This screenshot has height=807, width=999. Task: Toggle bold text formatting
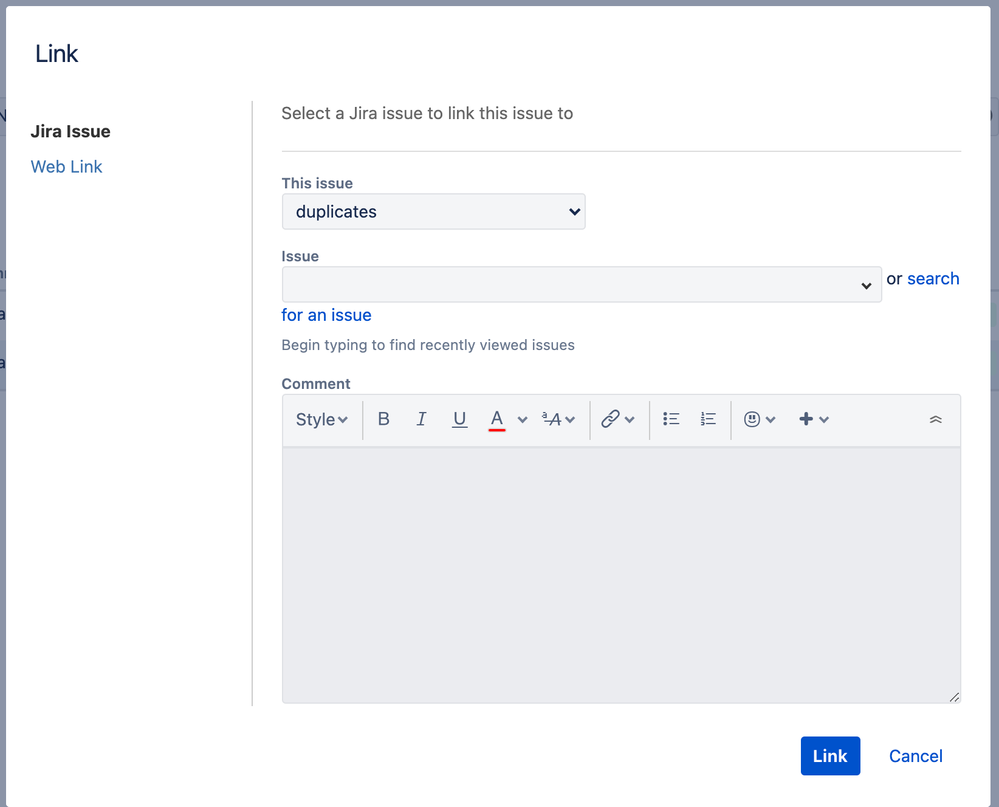coord(383,420)
